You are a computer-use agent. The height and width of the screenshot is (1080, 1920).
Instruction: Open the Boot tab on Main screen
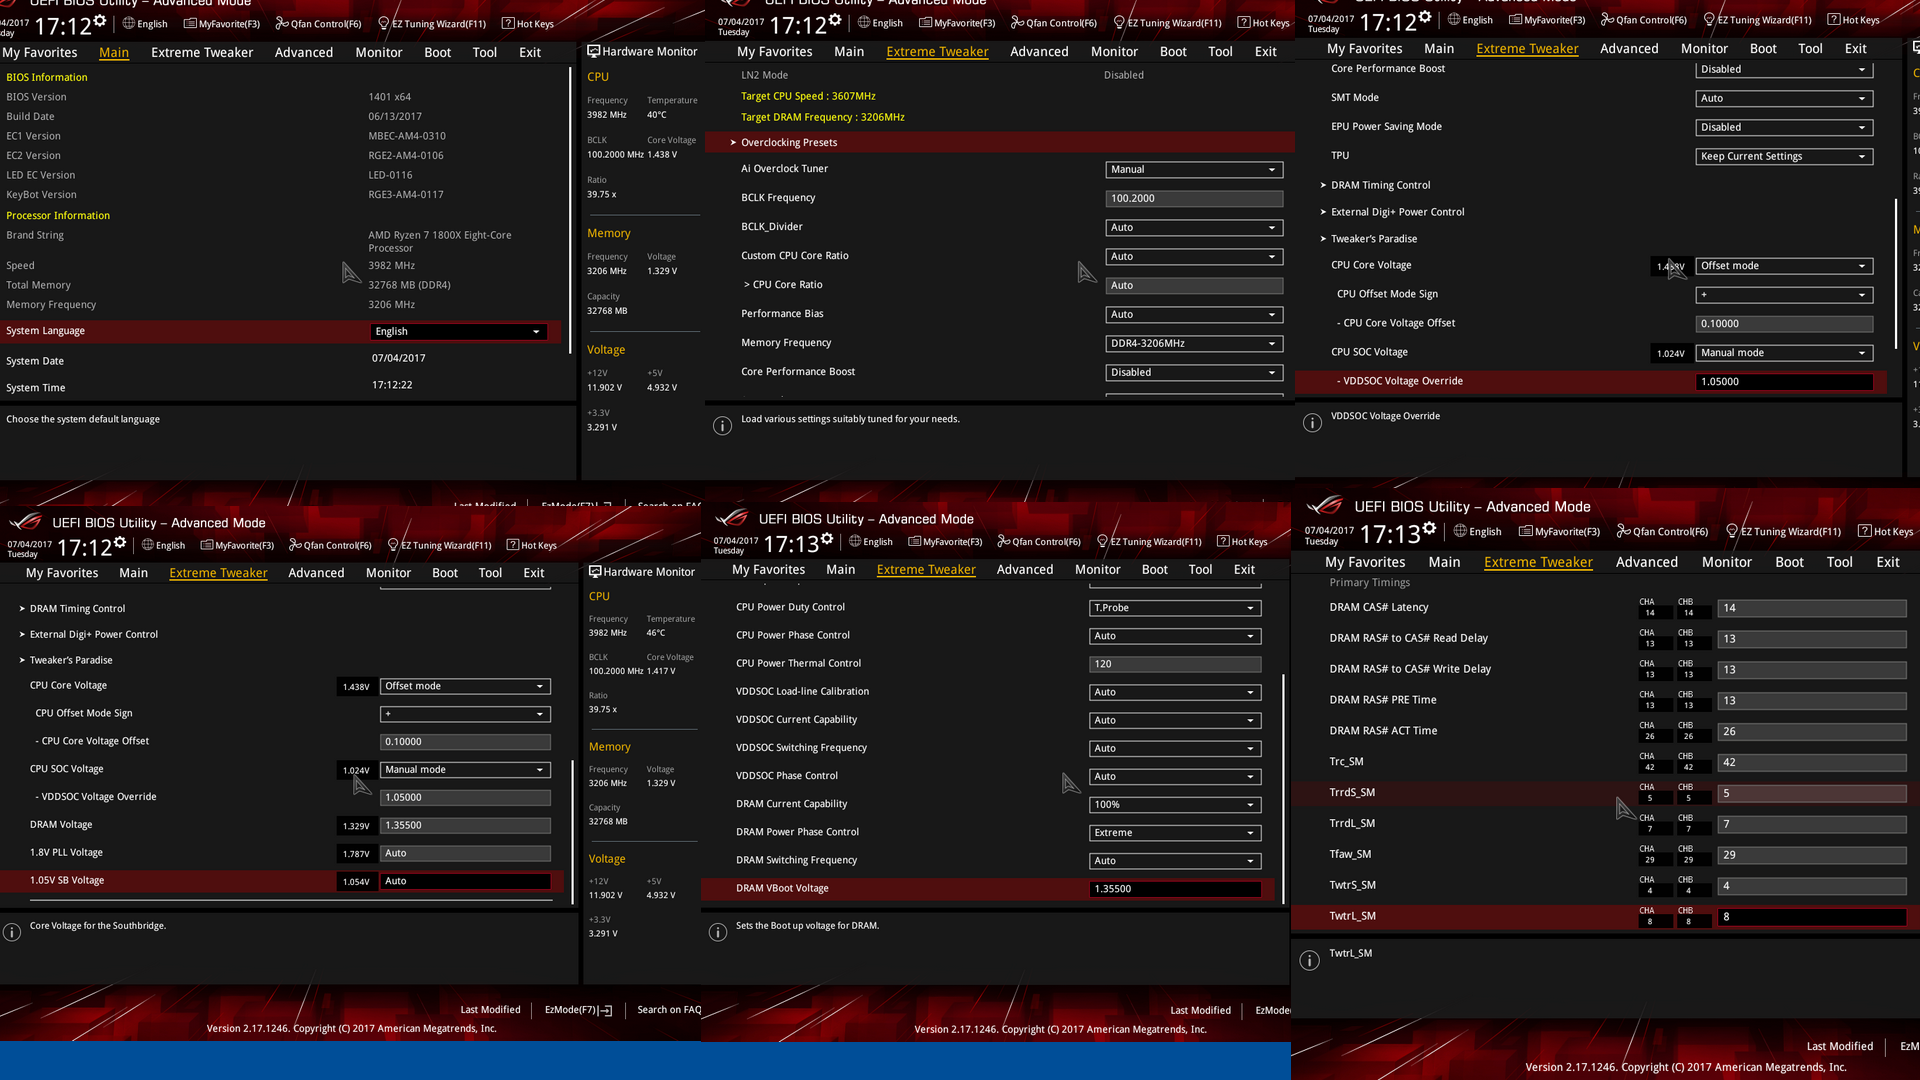(x=437, y=52)
